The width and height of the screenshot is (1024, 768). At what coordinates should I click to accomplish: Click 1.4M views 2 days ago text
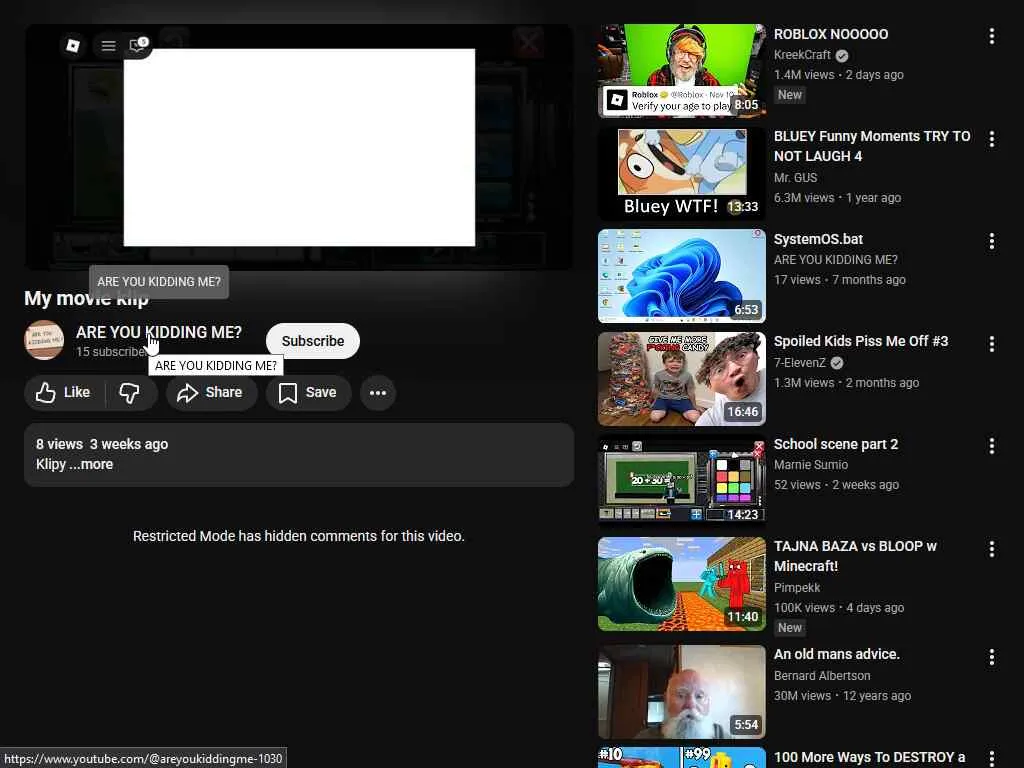(839, 74)
